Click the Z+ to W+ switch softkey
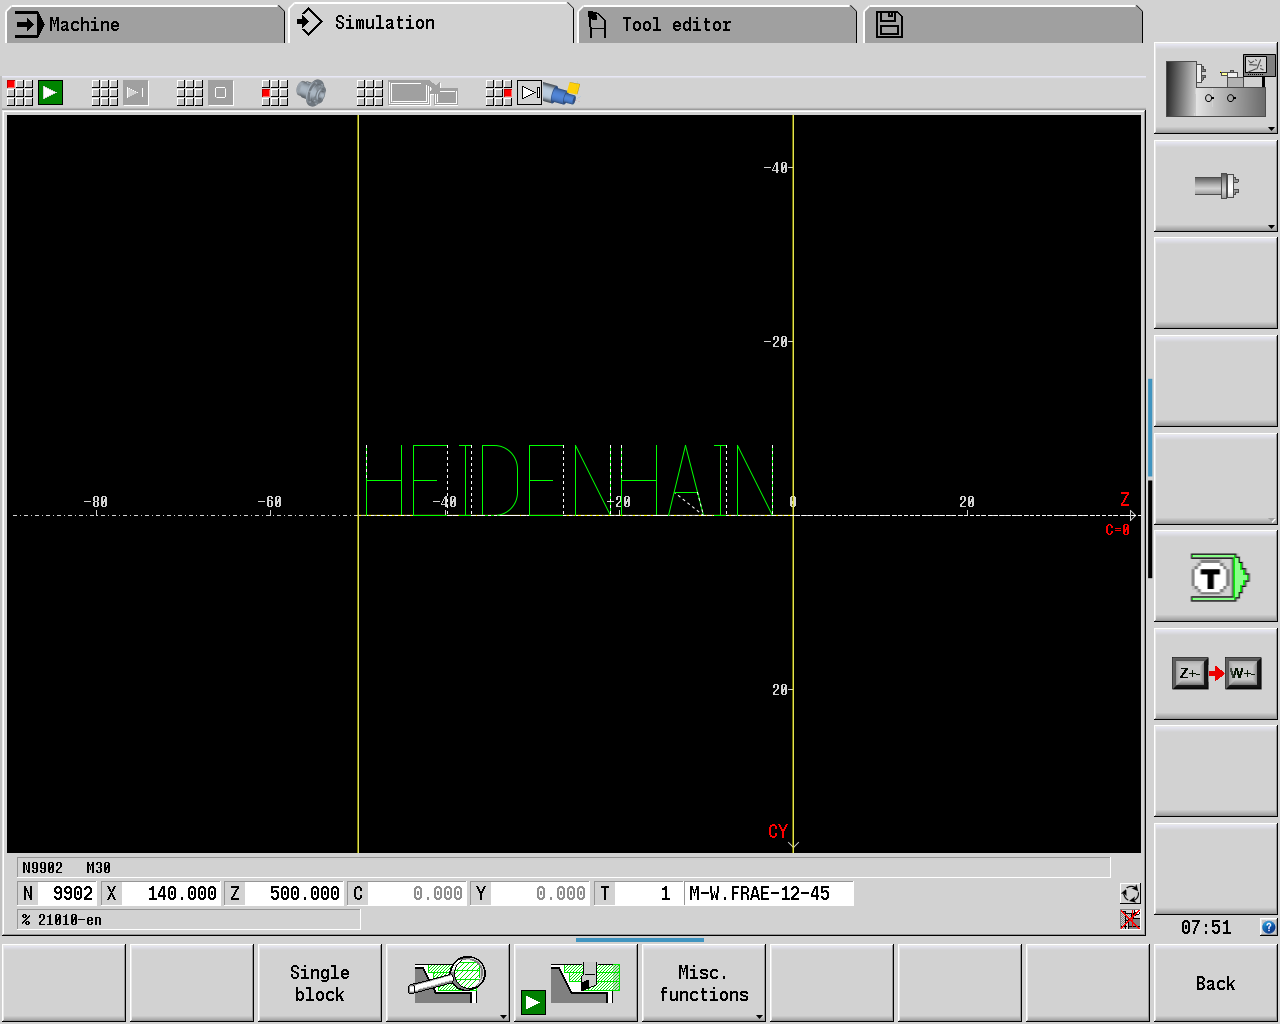Image resolution: width=1280 pixels, height=1024 pixels. (1216, 673)
